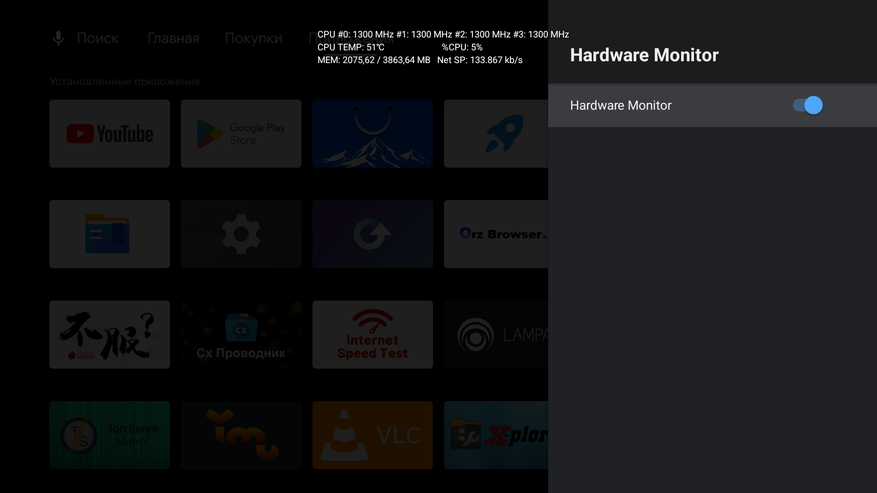Open TorrServe MatriX tile

tap(110, 435)
